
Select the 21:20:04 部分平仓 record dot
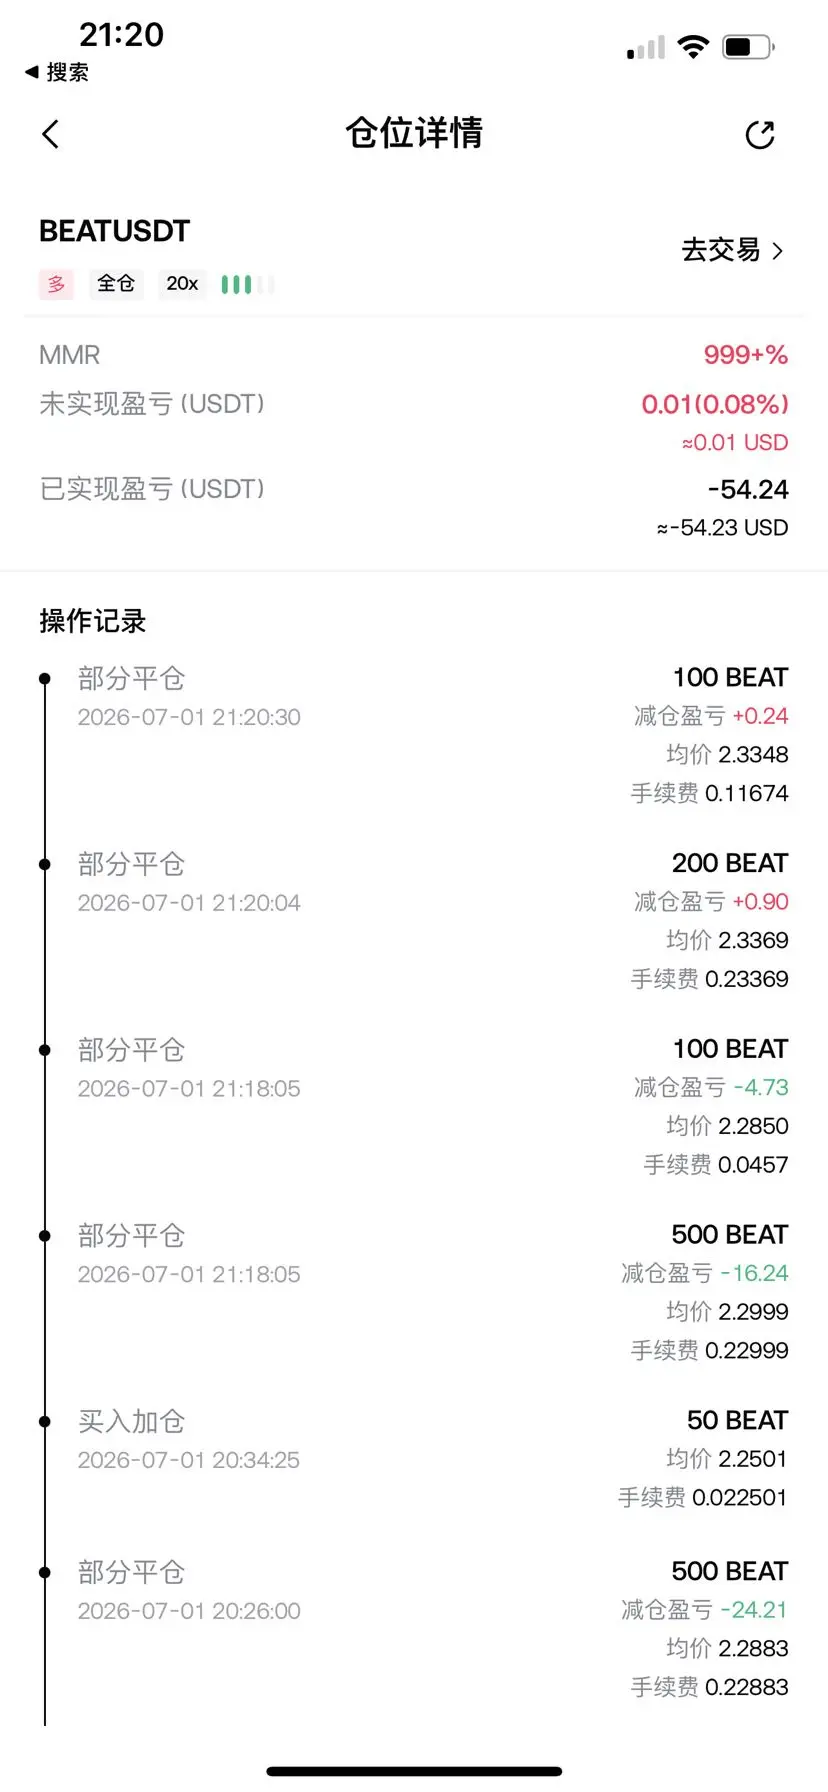coord(44,864)
